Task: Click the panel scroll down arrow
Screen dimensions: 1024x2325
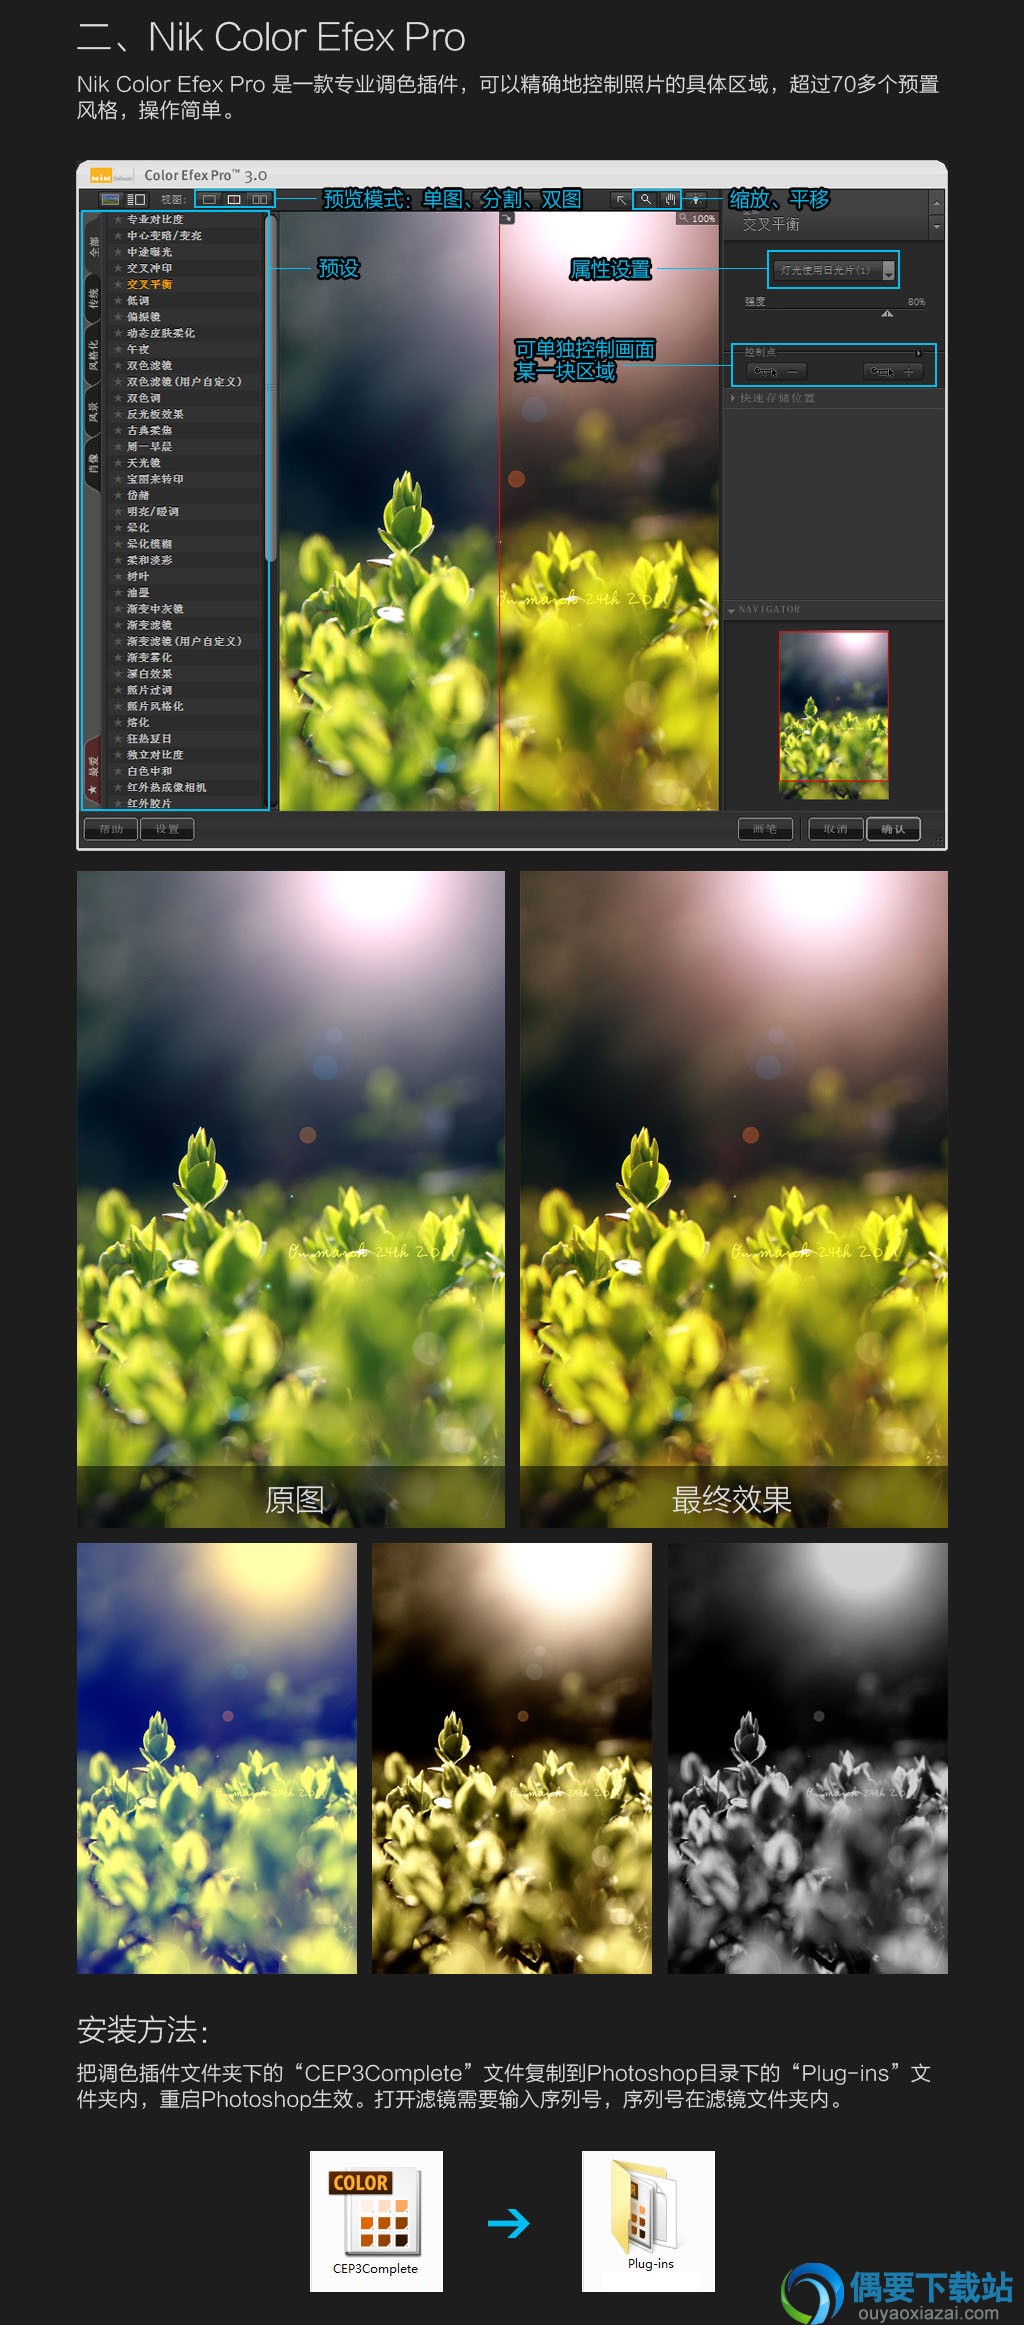Action: tap(936, 228)
